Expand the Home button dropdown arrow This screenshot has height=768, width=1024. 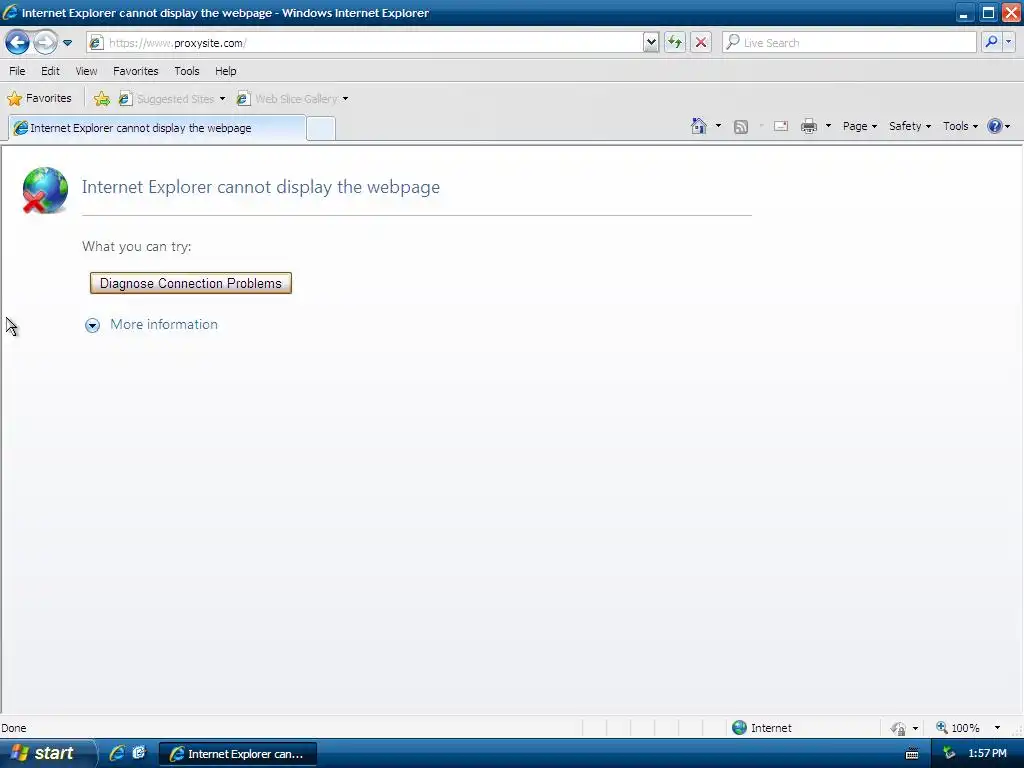click(x=718, y=126)
